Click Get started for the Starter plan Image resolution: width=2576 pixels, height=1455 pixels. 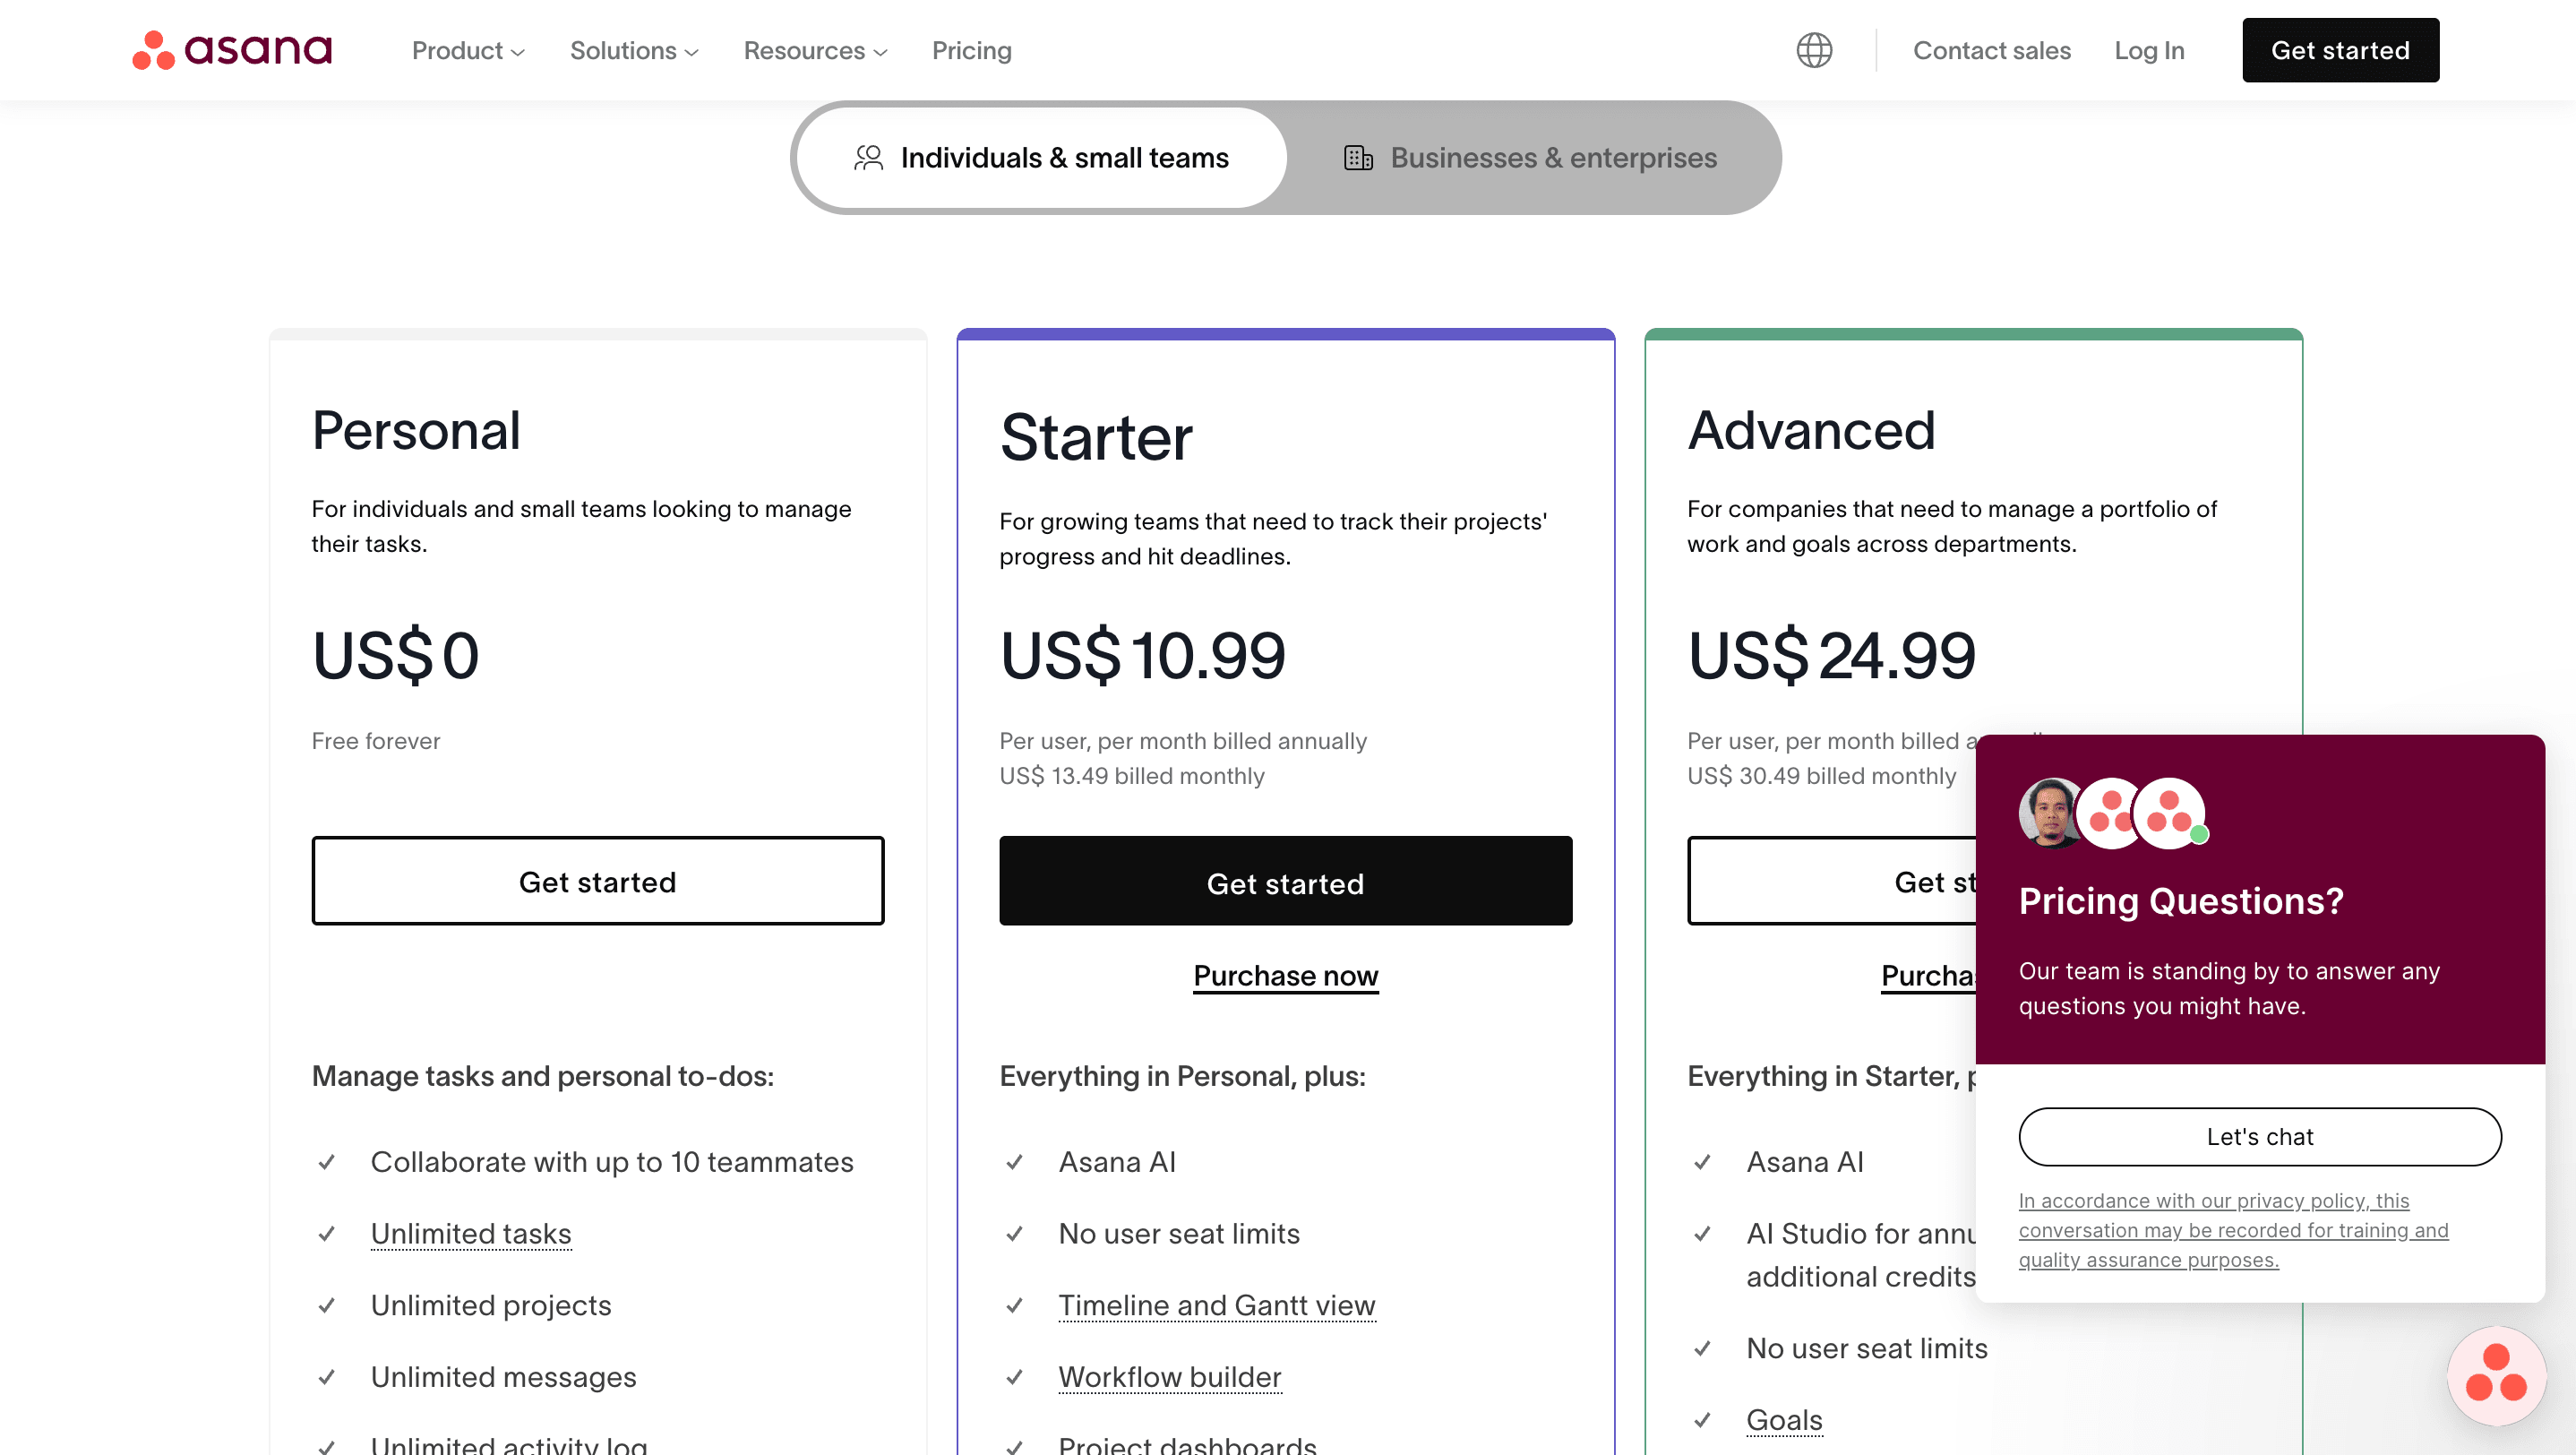[x=1285, y=881]
